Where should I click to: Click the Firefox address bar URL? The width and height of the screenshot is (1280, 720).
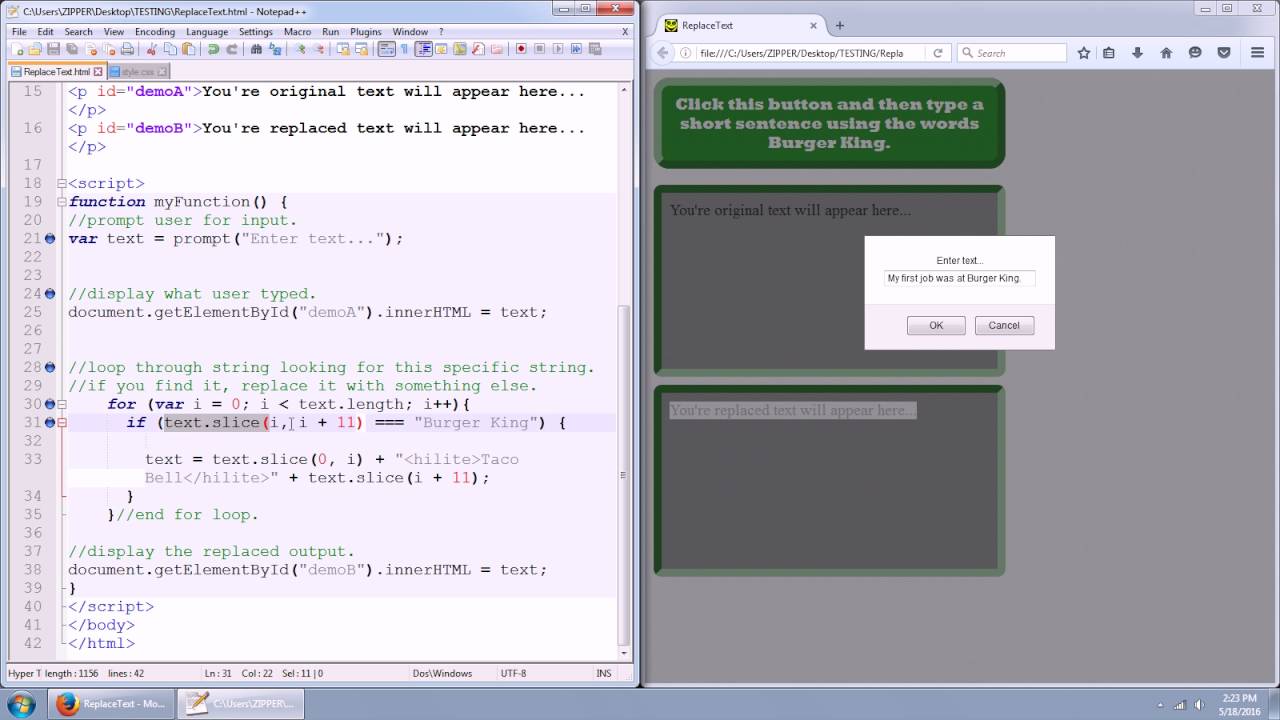802,53
